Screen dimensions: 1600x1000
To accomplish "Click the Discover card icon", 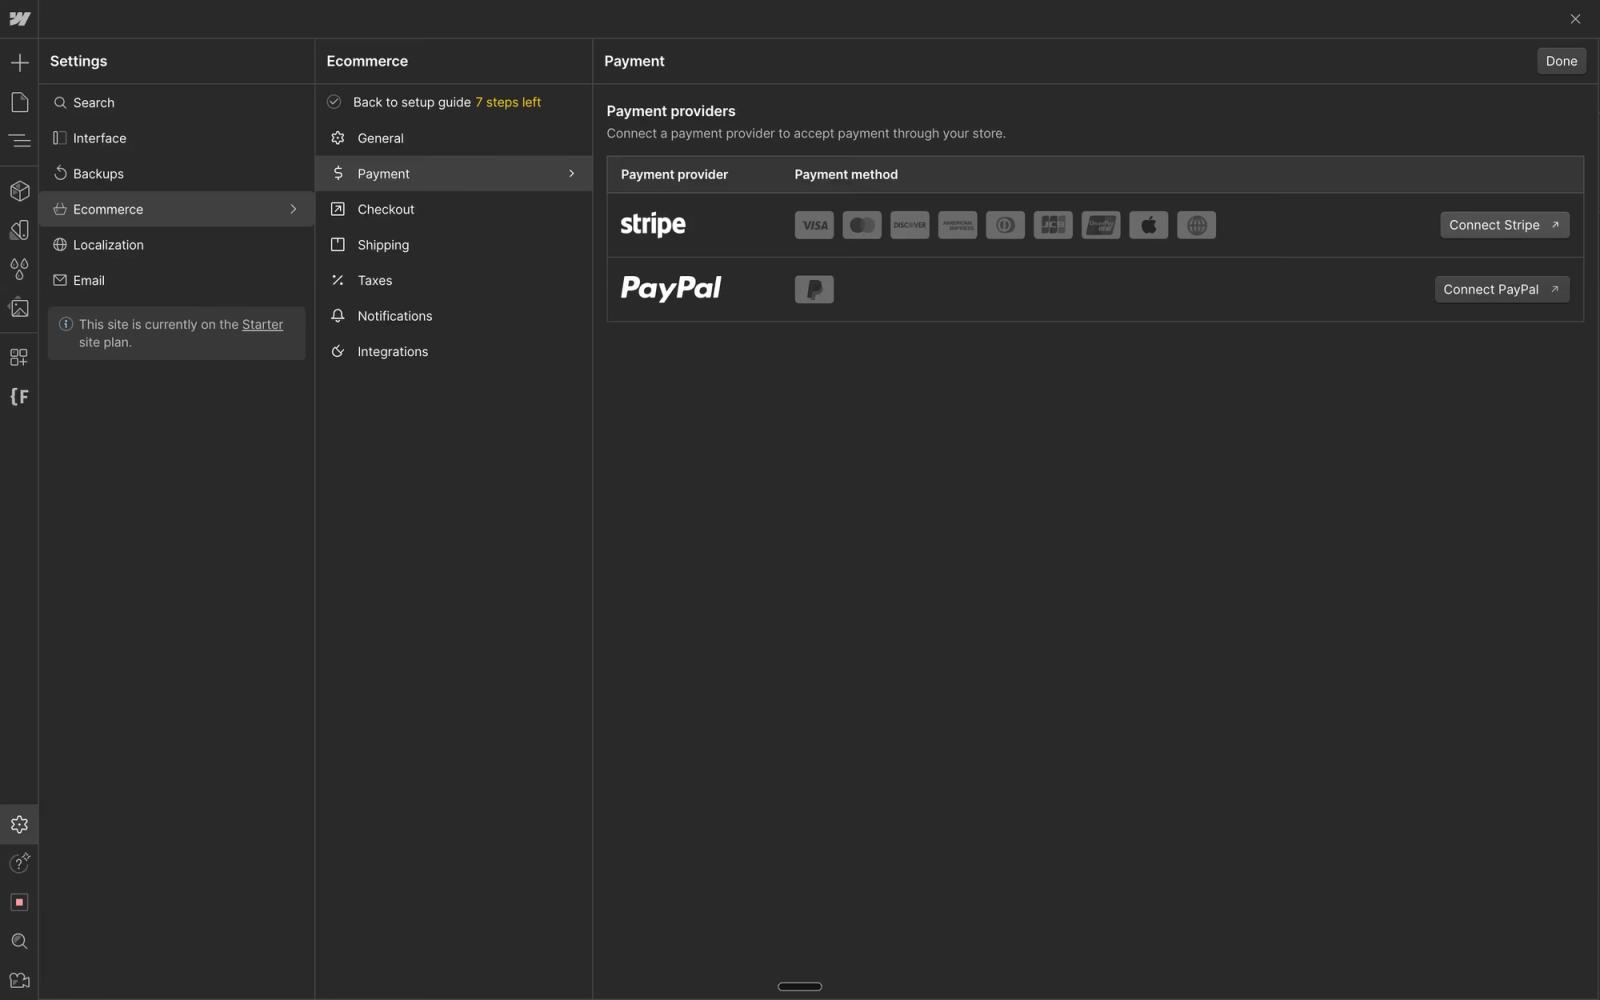I will click(910, 225).
